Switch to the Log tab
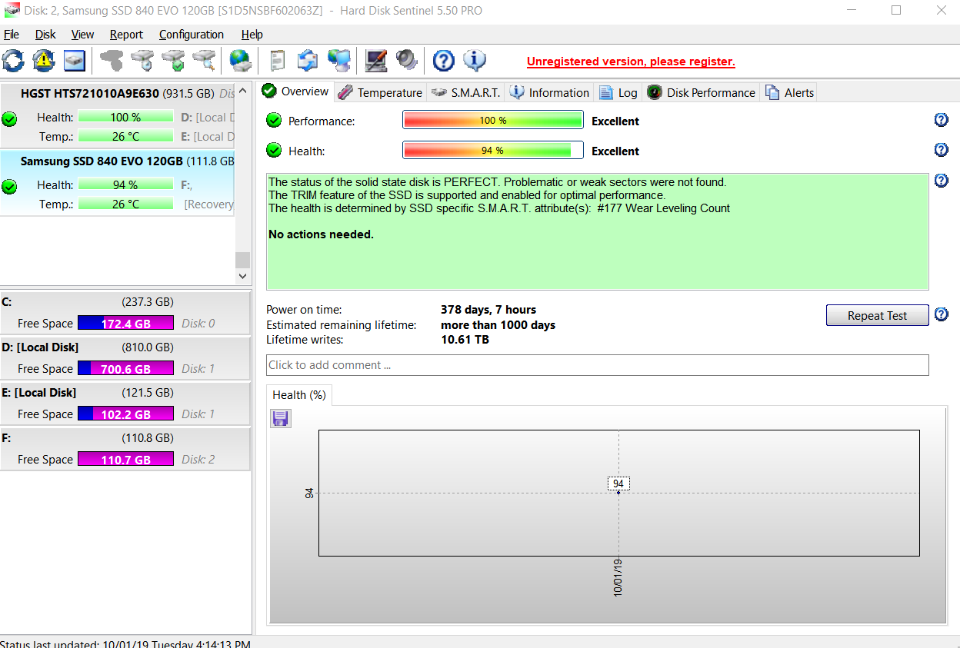This screenshot has width=960, height=648. [618, 92]
